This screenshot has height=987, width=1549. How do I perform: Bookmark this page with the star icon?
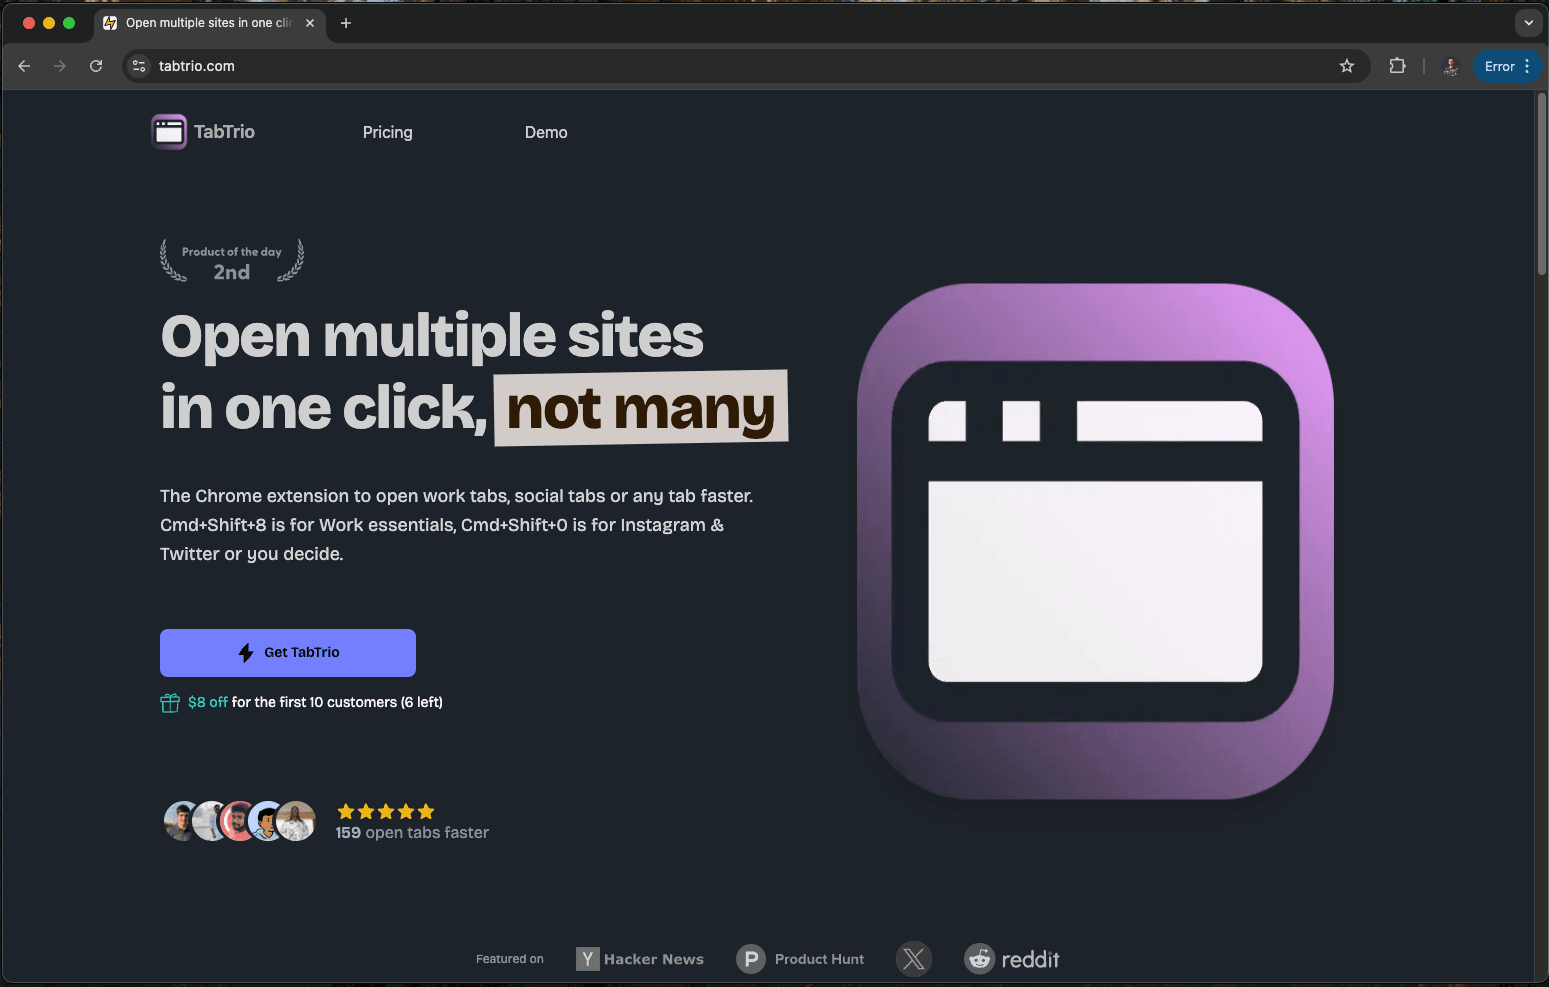(x=1347, y=66)
